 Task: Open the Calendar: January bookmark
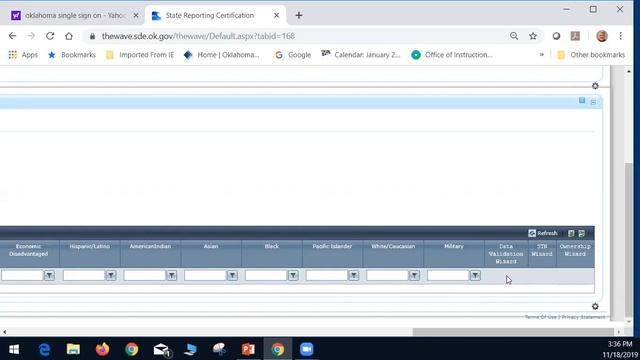coord(361,55)
